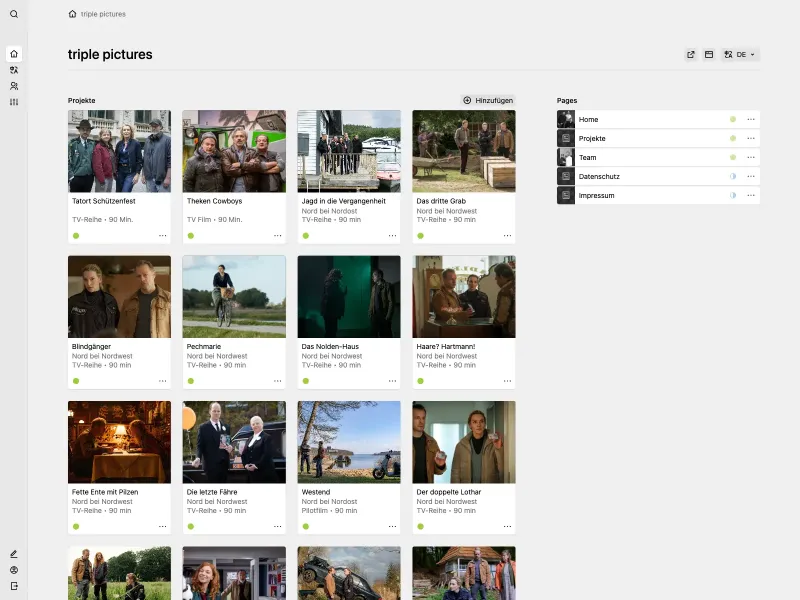Click the logout icon at sidebar bottom
This screenshot has width=800, height=600.
(x=14, y=586)
